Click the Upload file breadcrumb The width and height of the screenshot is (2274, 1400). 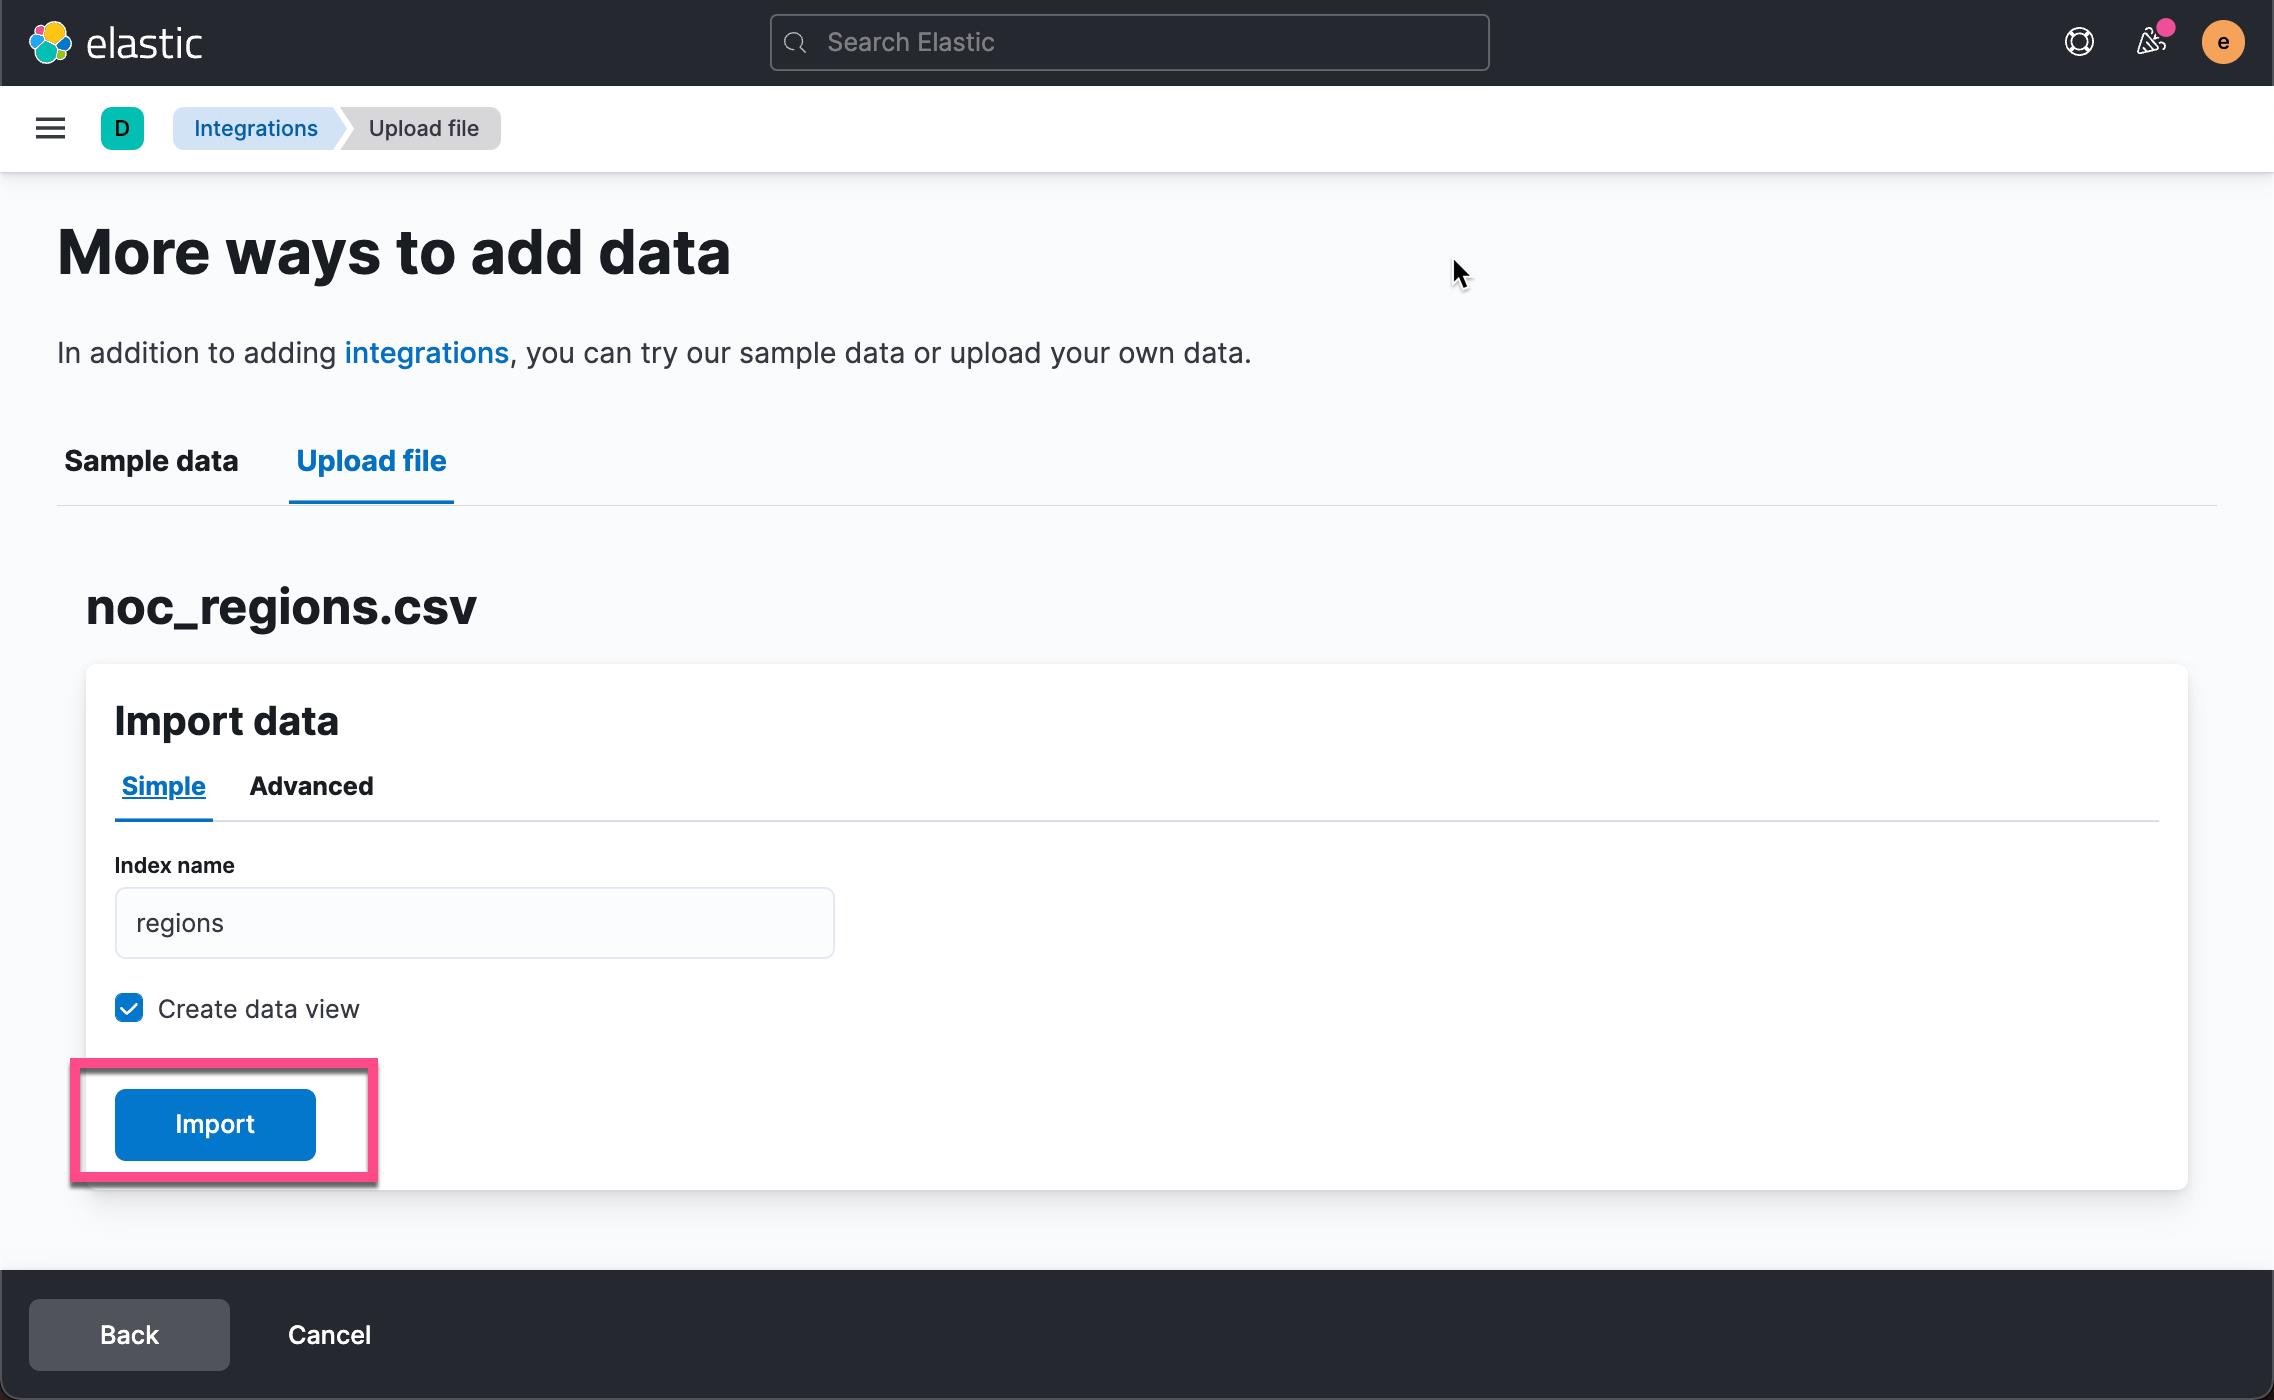424,128
